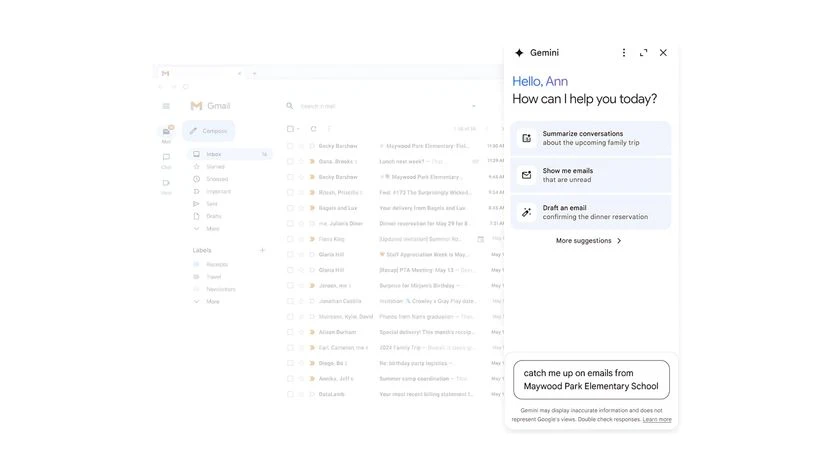The image size is (826, 465).
Task: Tick the checkbox beside DataLamb email
Action: (291, 394)
